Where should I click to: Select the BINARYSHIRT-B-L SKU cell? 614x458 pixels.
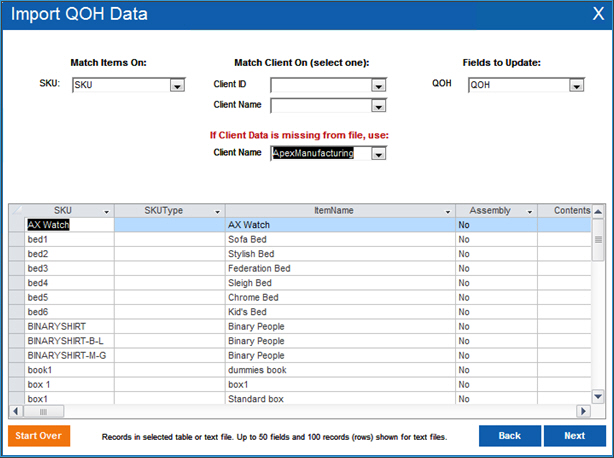pyautogui.click(x=69, y=341)
